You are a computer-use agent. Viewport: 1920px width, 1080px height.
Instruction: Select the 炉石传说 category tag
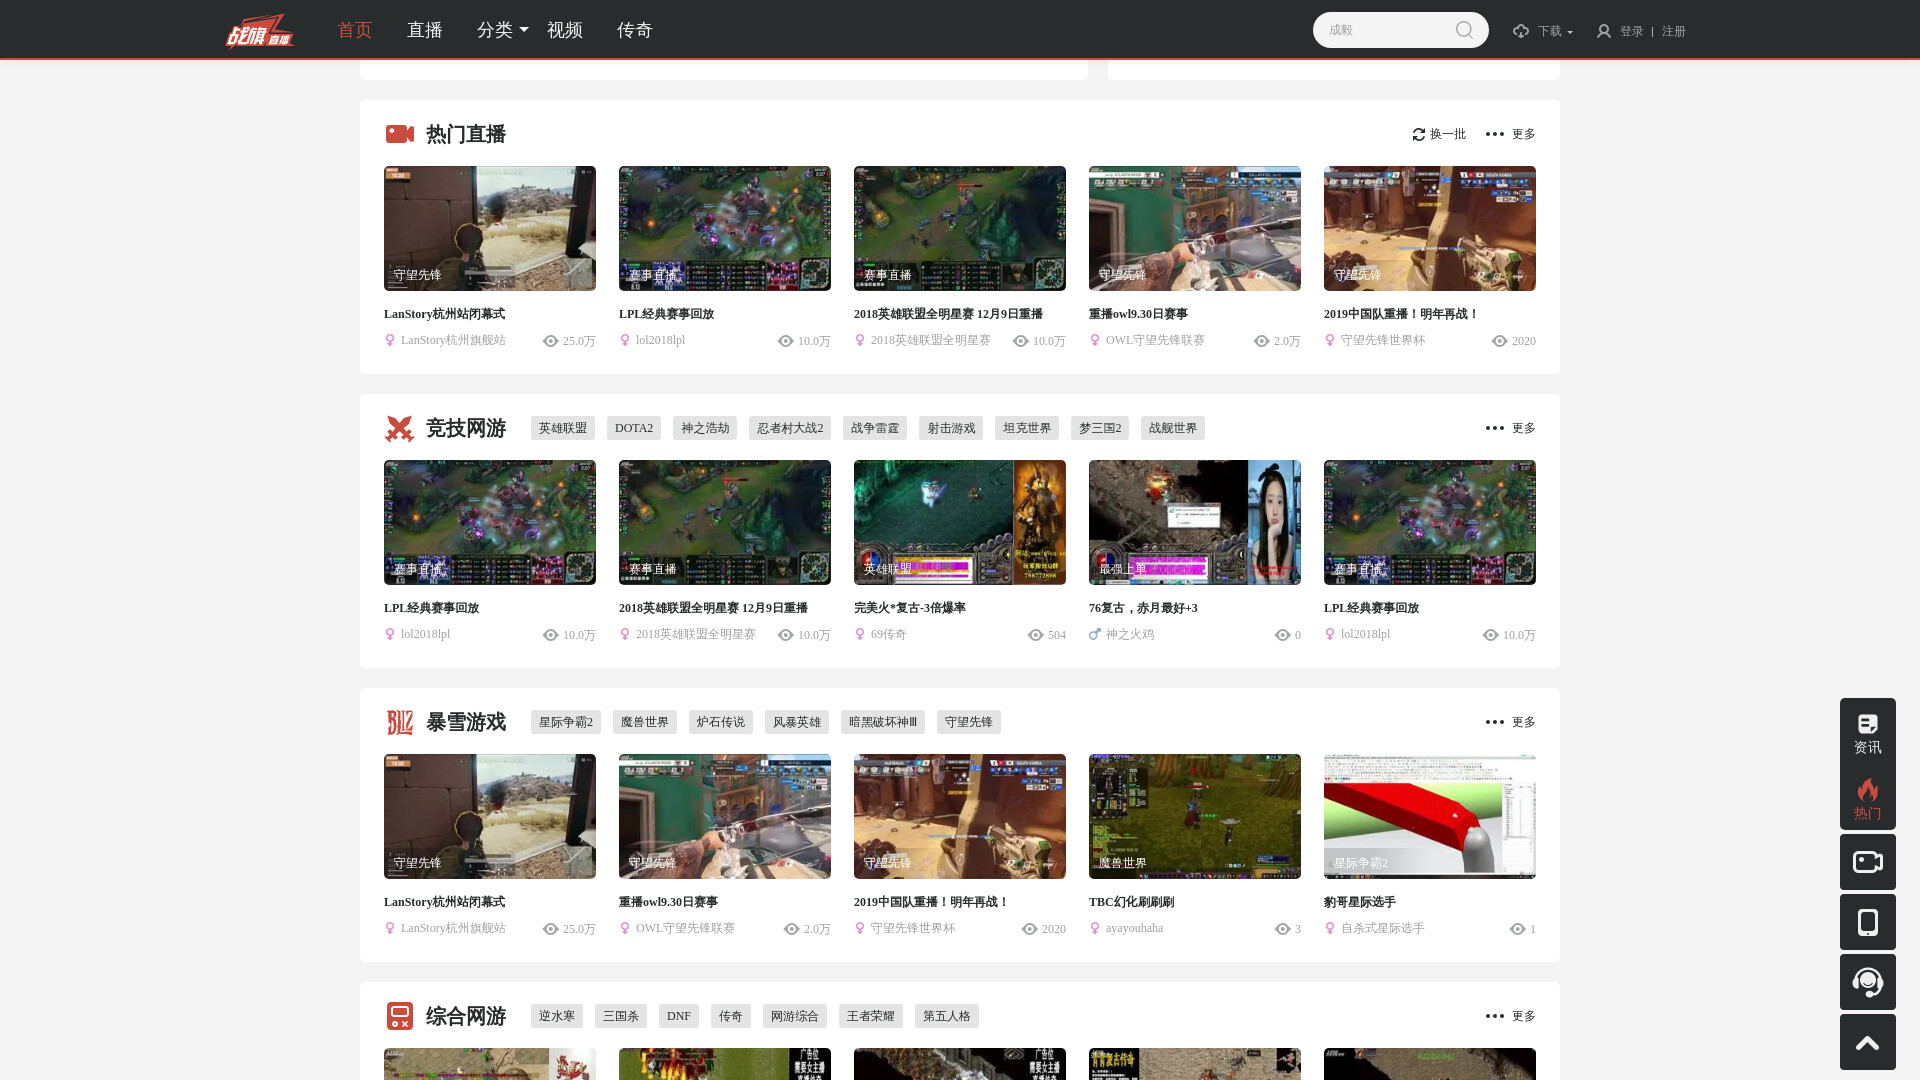721,722
